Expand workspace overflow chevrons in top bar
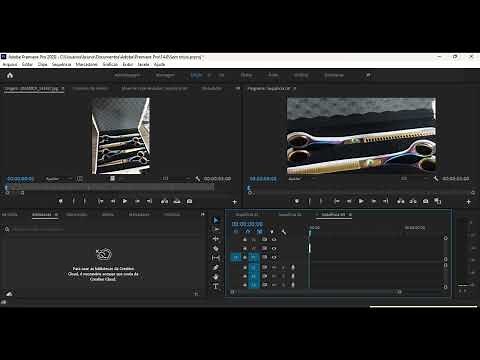Image resolution: width=480 pixels, height=360 pixels. click(368, 75)
